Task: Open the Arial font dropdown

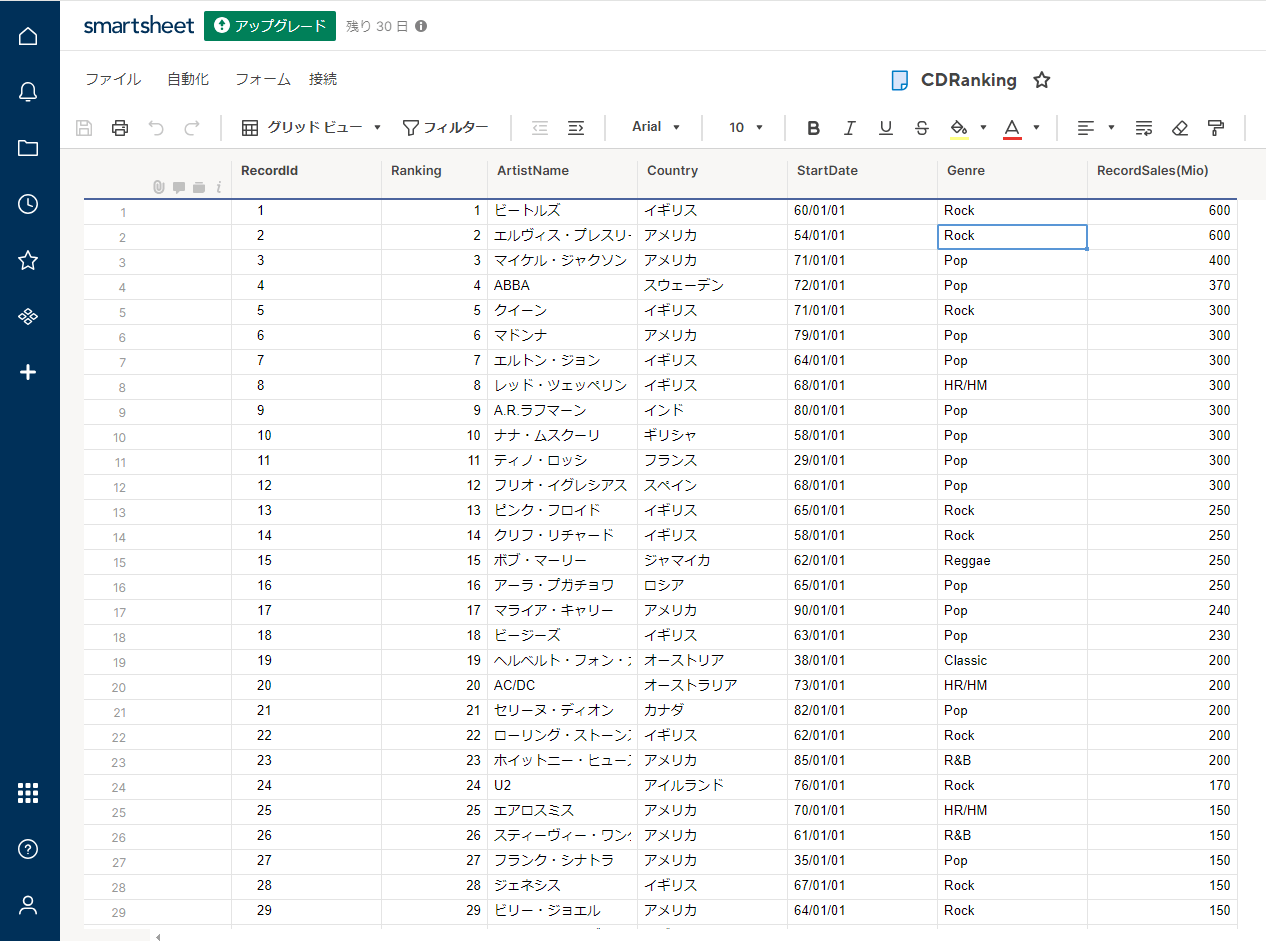Action: [656, 127]
